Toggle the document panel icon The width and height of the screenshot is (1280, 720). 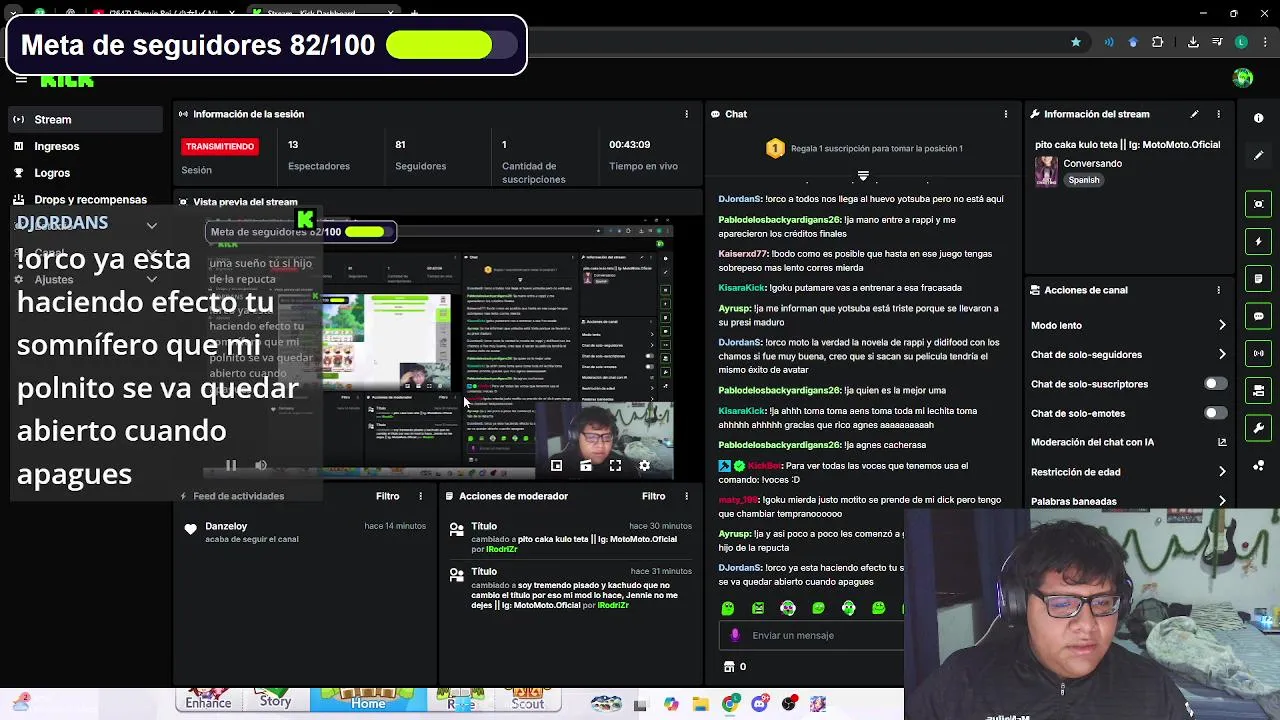tap(1258, 279)
